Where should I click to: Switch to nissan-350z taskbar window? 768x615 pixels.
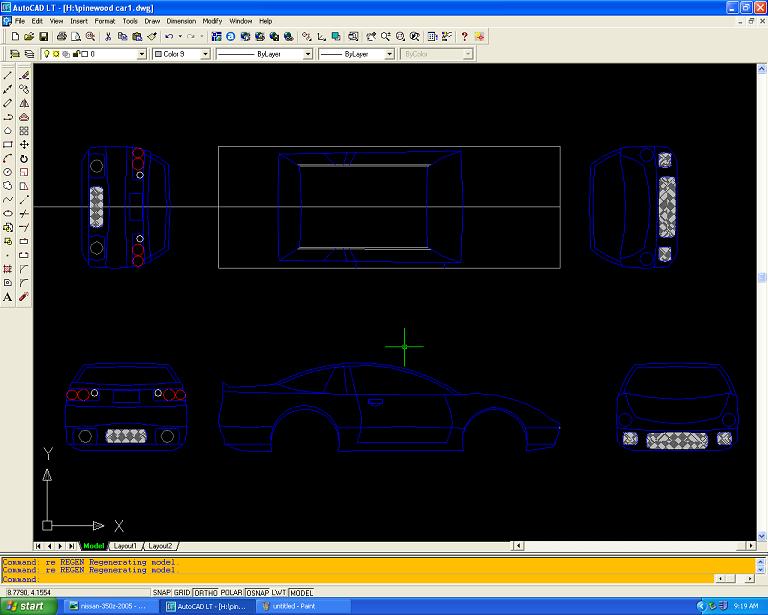coord(110,606)
